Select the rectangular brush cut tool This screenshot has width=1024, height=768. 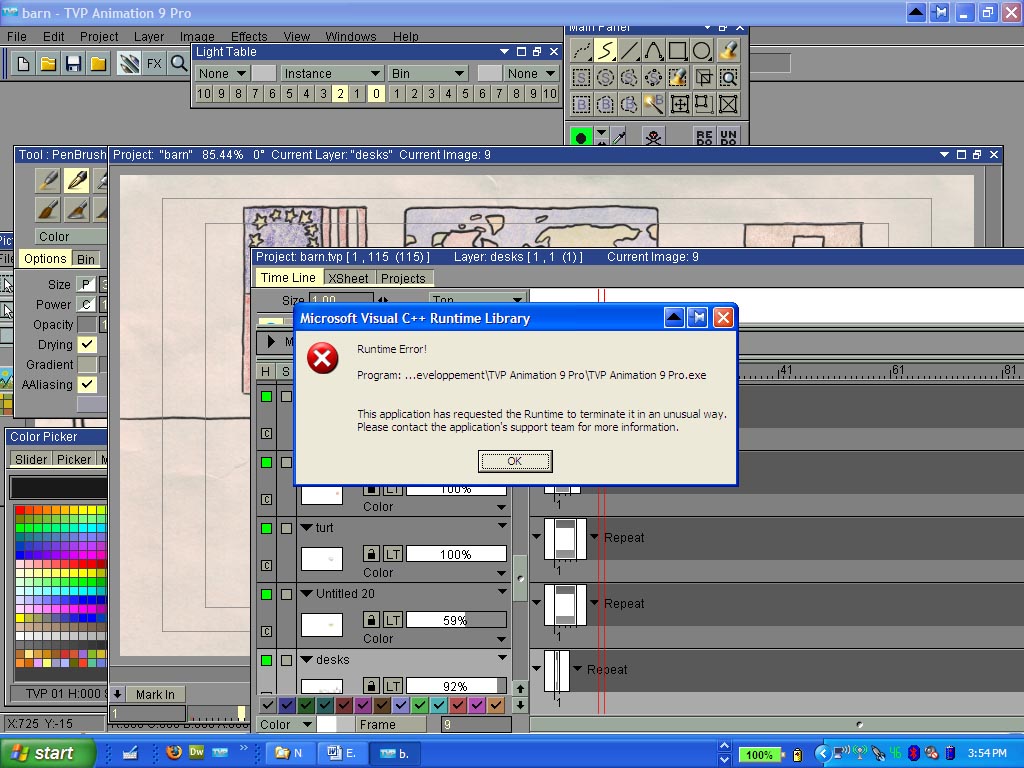581,104
